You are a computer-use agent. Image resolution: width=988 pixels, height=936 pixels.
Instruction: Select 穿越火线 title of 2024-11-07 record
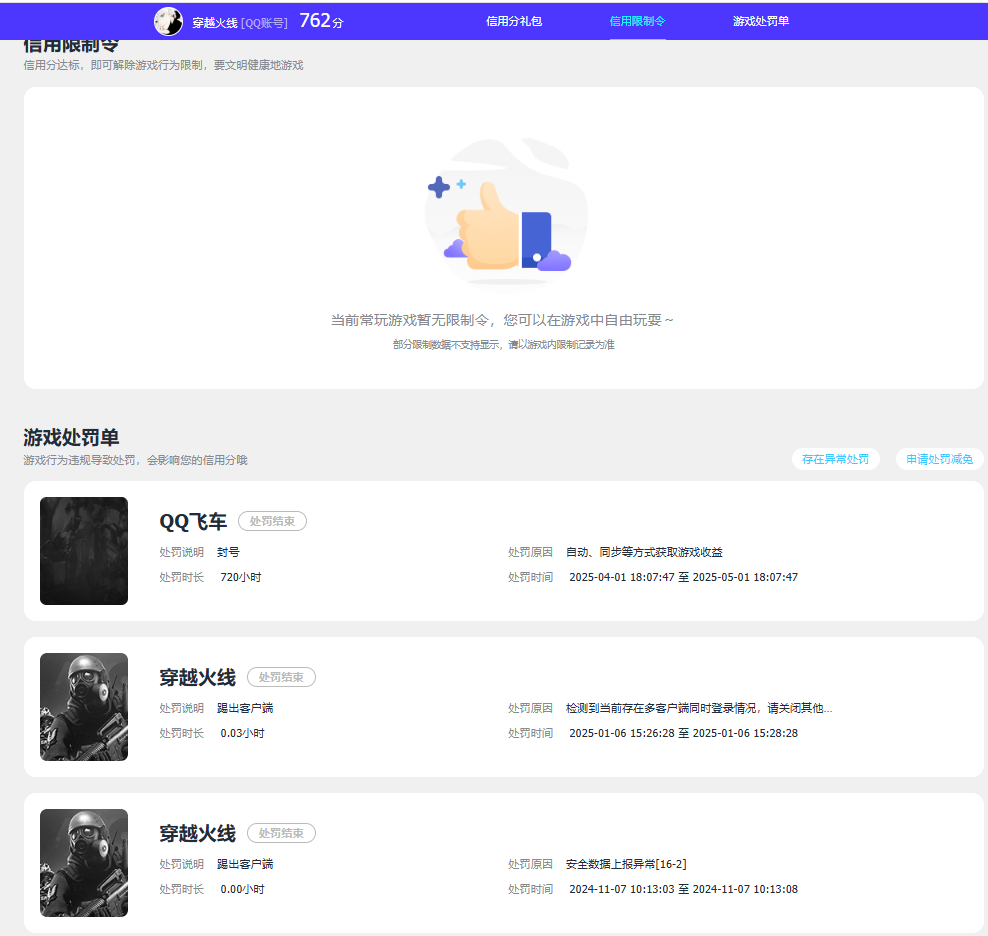(x=197, y=834)
